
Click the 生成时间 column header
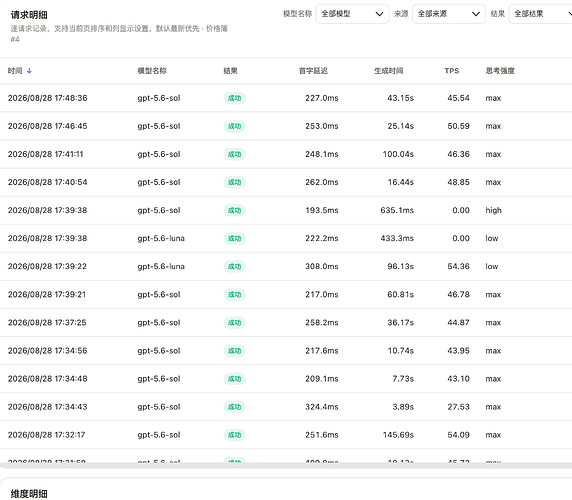(389, 71)
